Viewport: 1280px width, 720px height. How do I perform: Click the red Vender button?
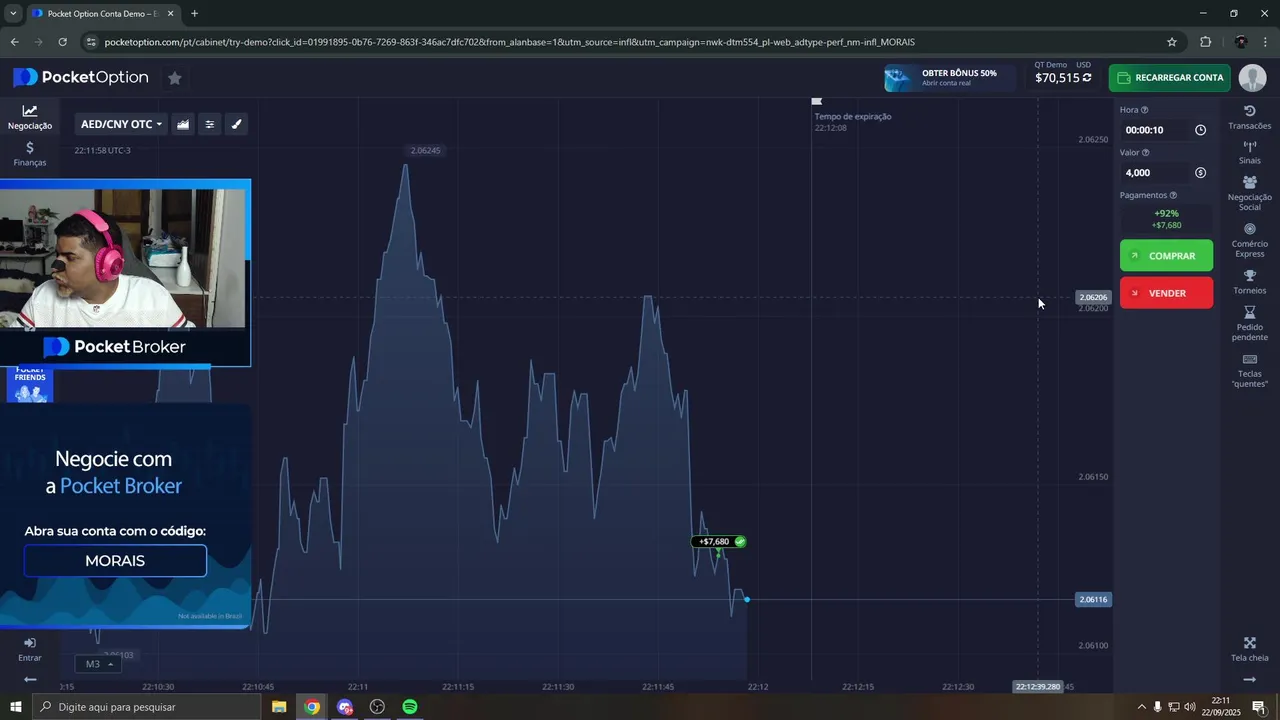coord(1166,293)
